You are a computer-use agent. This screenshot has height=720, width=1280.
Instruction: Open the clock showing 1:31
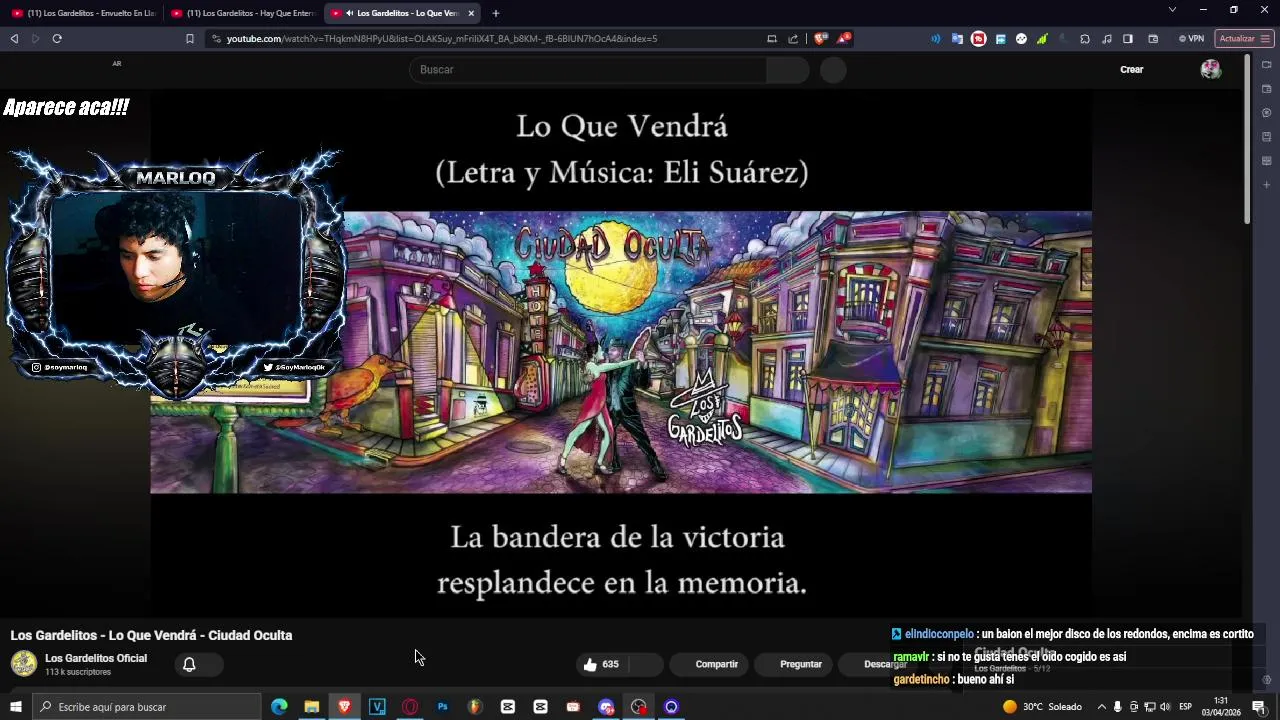point(1221,707)
